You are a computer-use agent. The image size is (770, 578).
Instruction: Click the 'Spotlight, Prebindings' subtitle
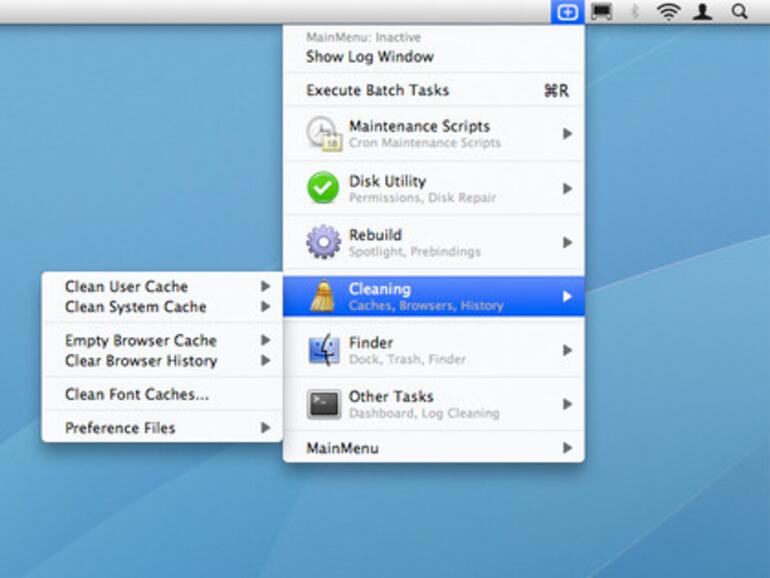coord(414,251)
